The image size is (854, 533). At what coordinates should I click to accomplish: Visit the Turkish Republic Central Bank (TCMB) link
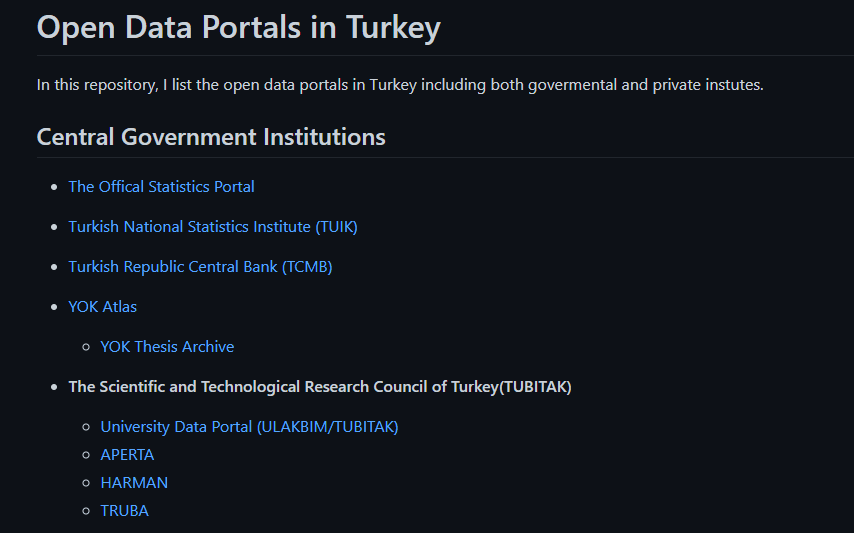tap(200, 267)
